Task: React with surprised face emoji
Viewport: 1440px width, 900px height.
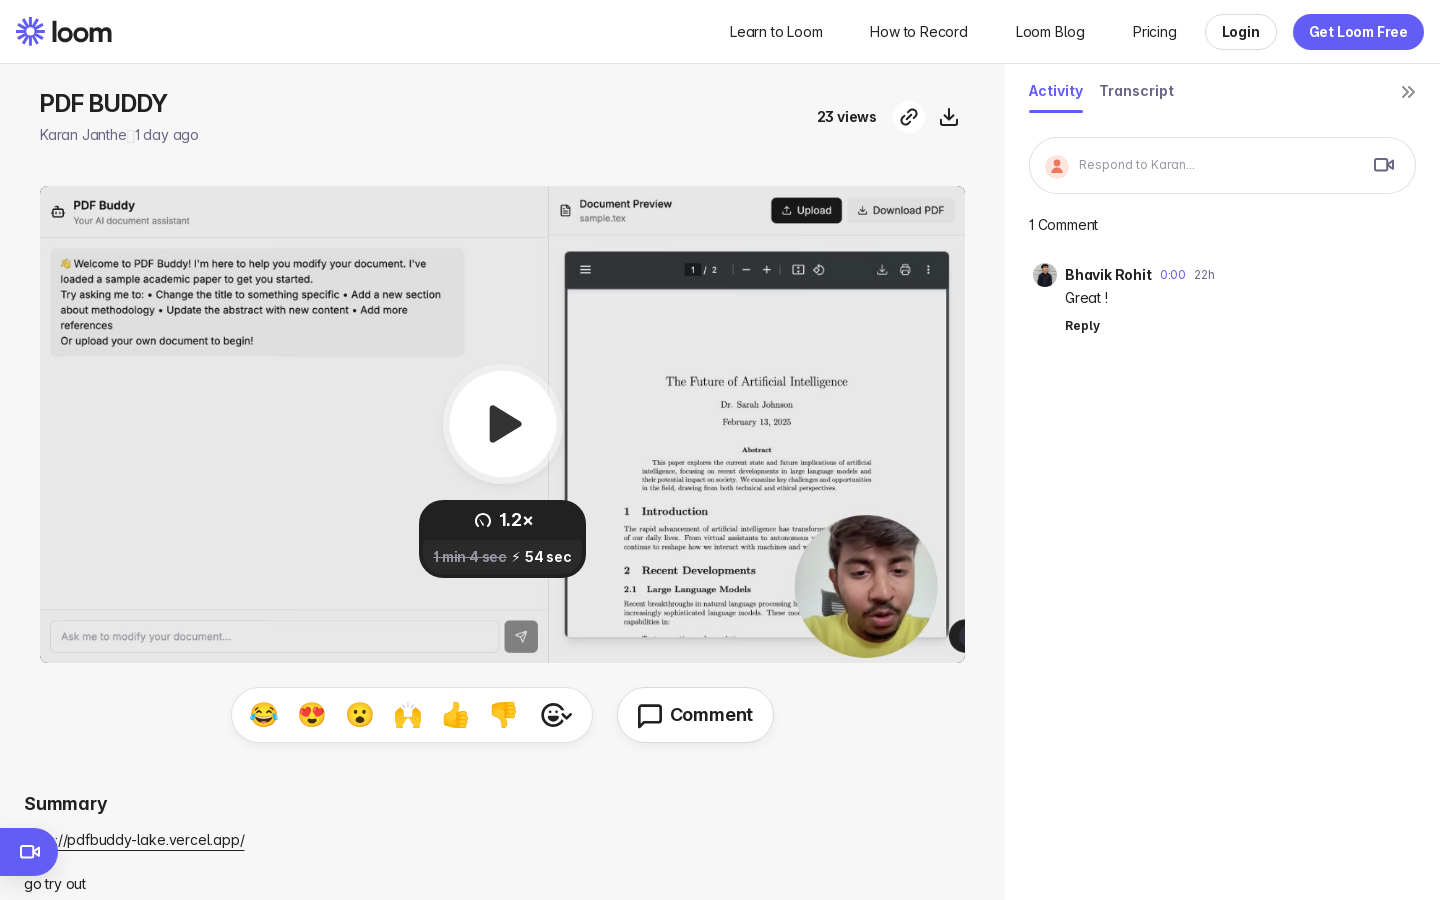Action: [360, 715]
